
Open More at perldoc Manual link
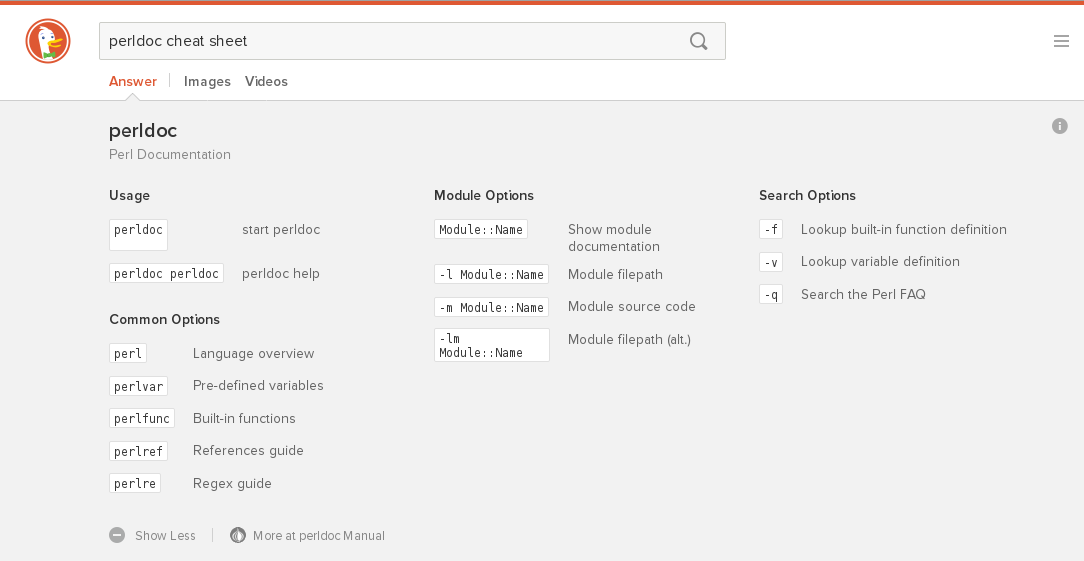(x=319, y=535)
